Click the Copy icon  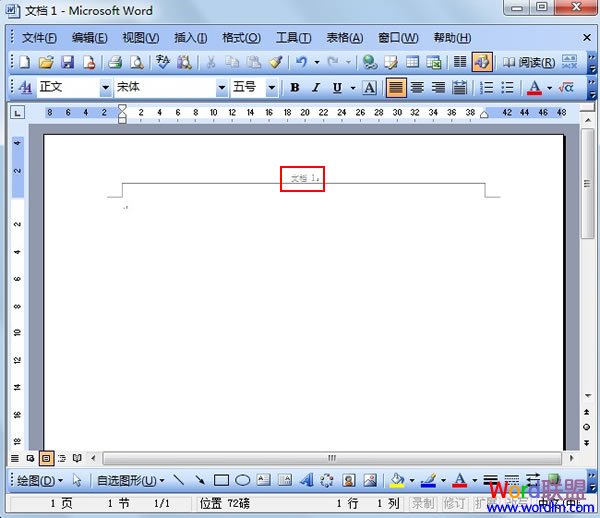(x=232, y=62)
